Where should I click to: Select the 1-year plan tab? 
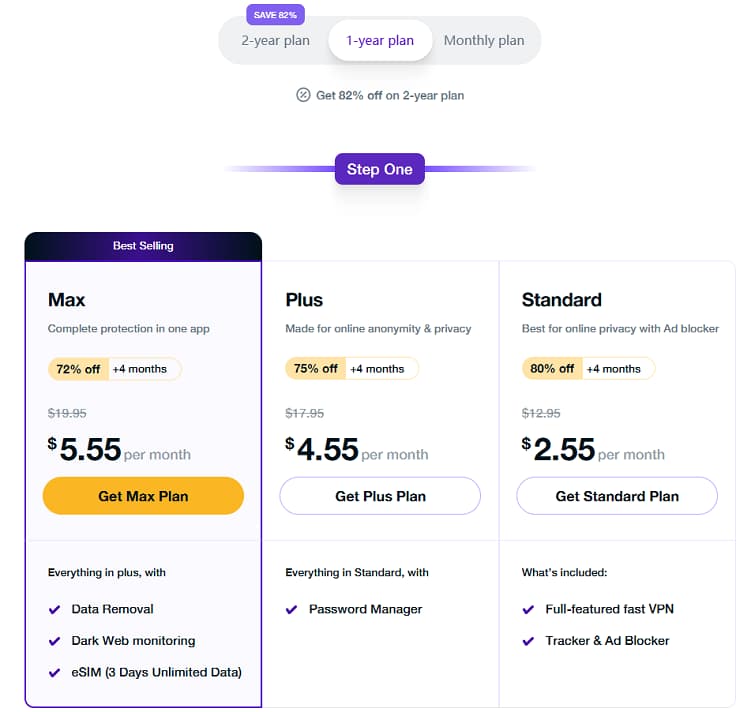coord(380,41)
